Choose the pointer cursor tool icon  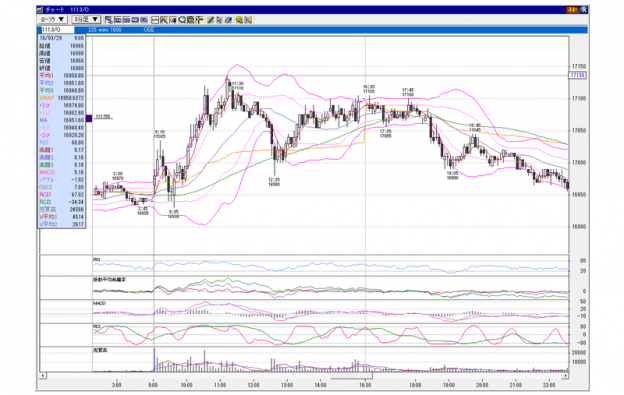[220, 20]
